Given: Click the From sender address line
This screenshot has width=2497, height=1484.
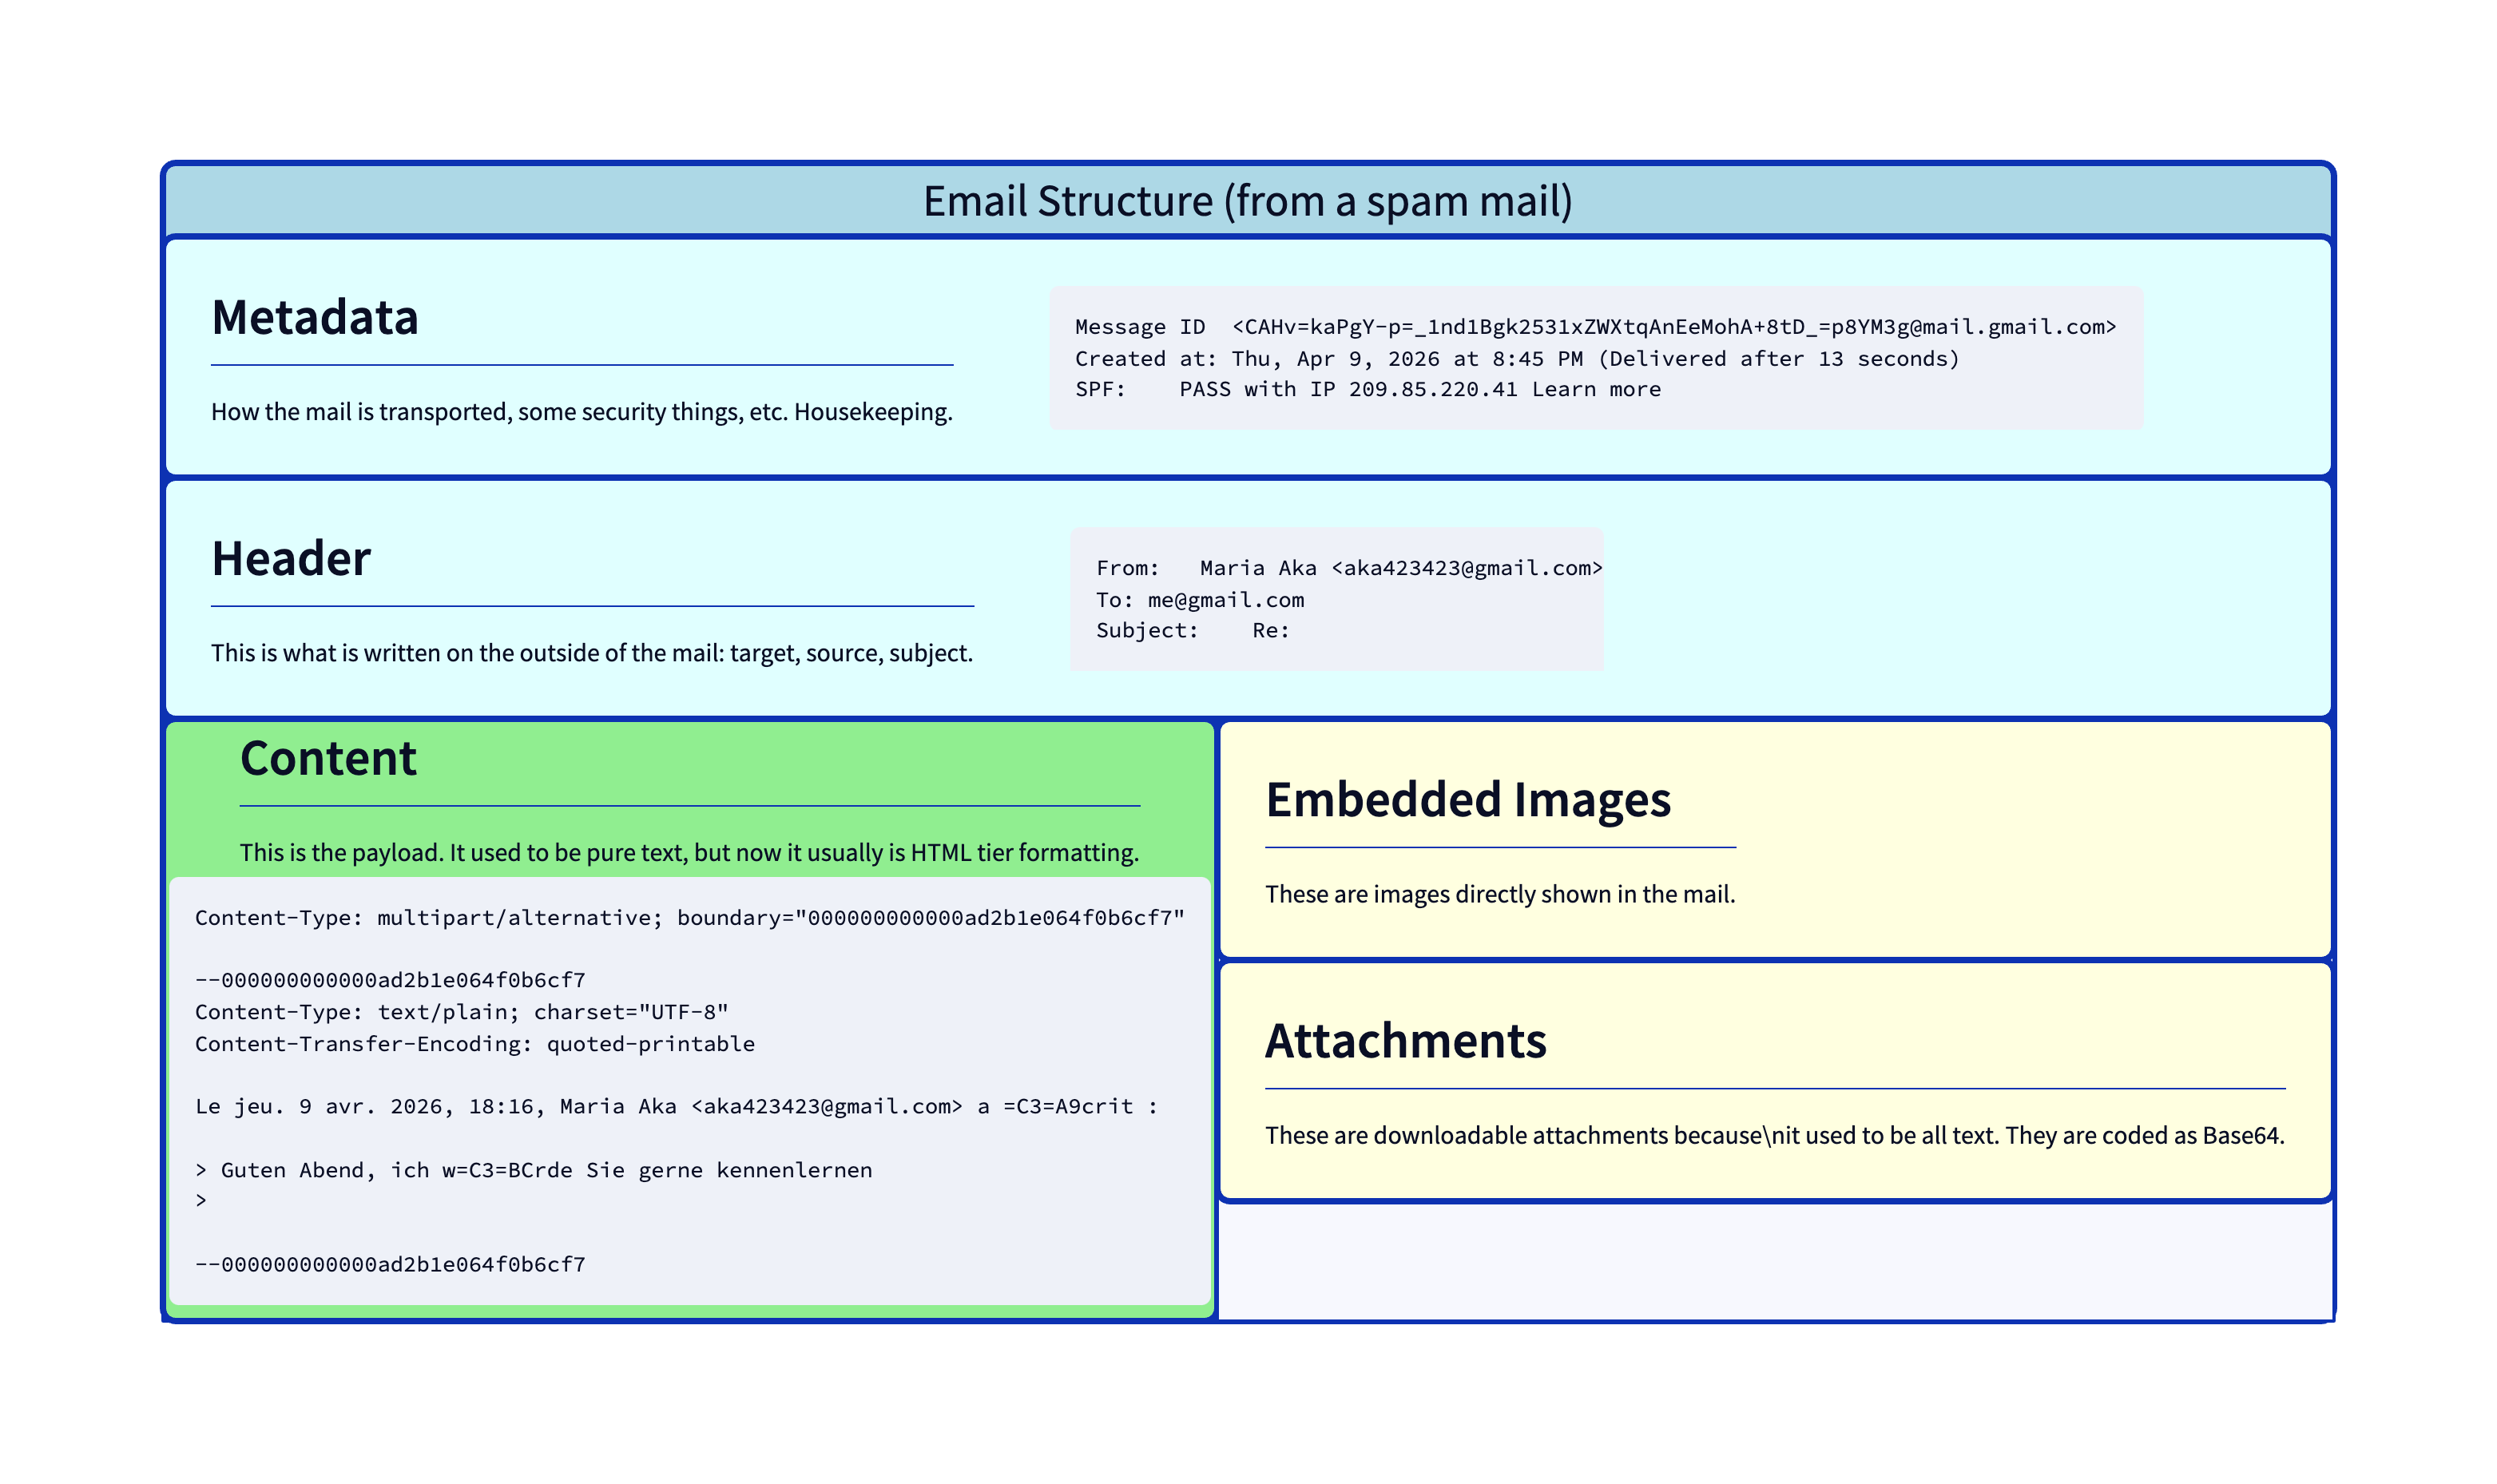Looking at the screenshot, I should 1348,568.
